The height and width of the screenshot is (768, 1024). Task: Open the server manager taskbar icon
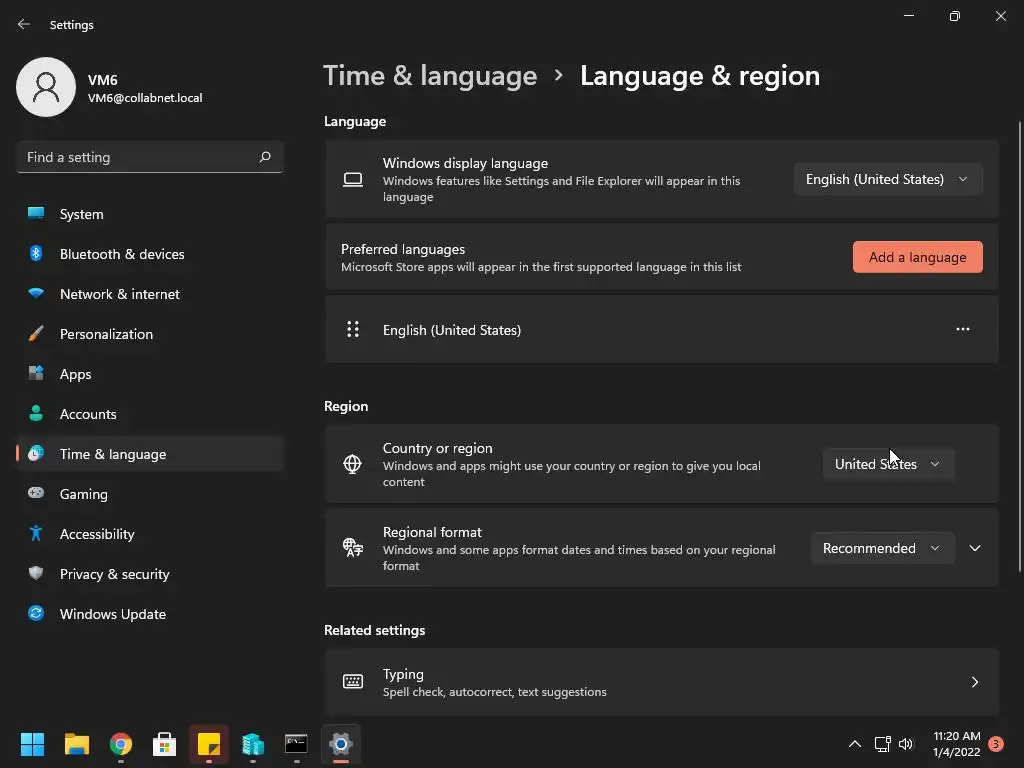(253, 744)
